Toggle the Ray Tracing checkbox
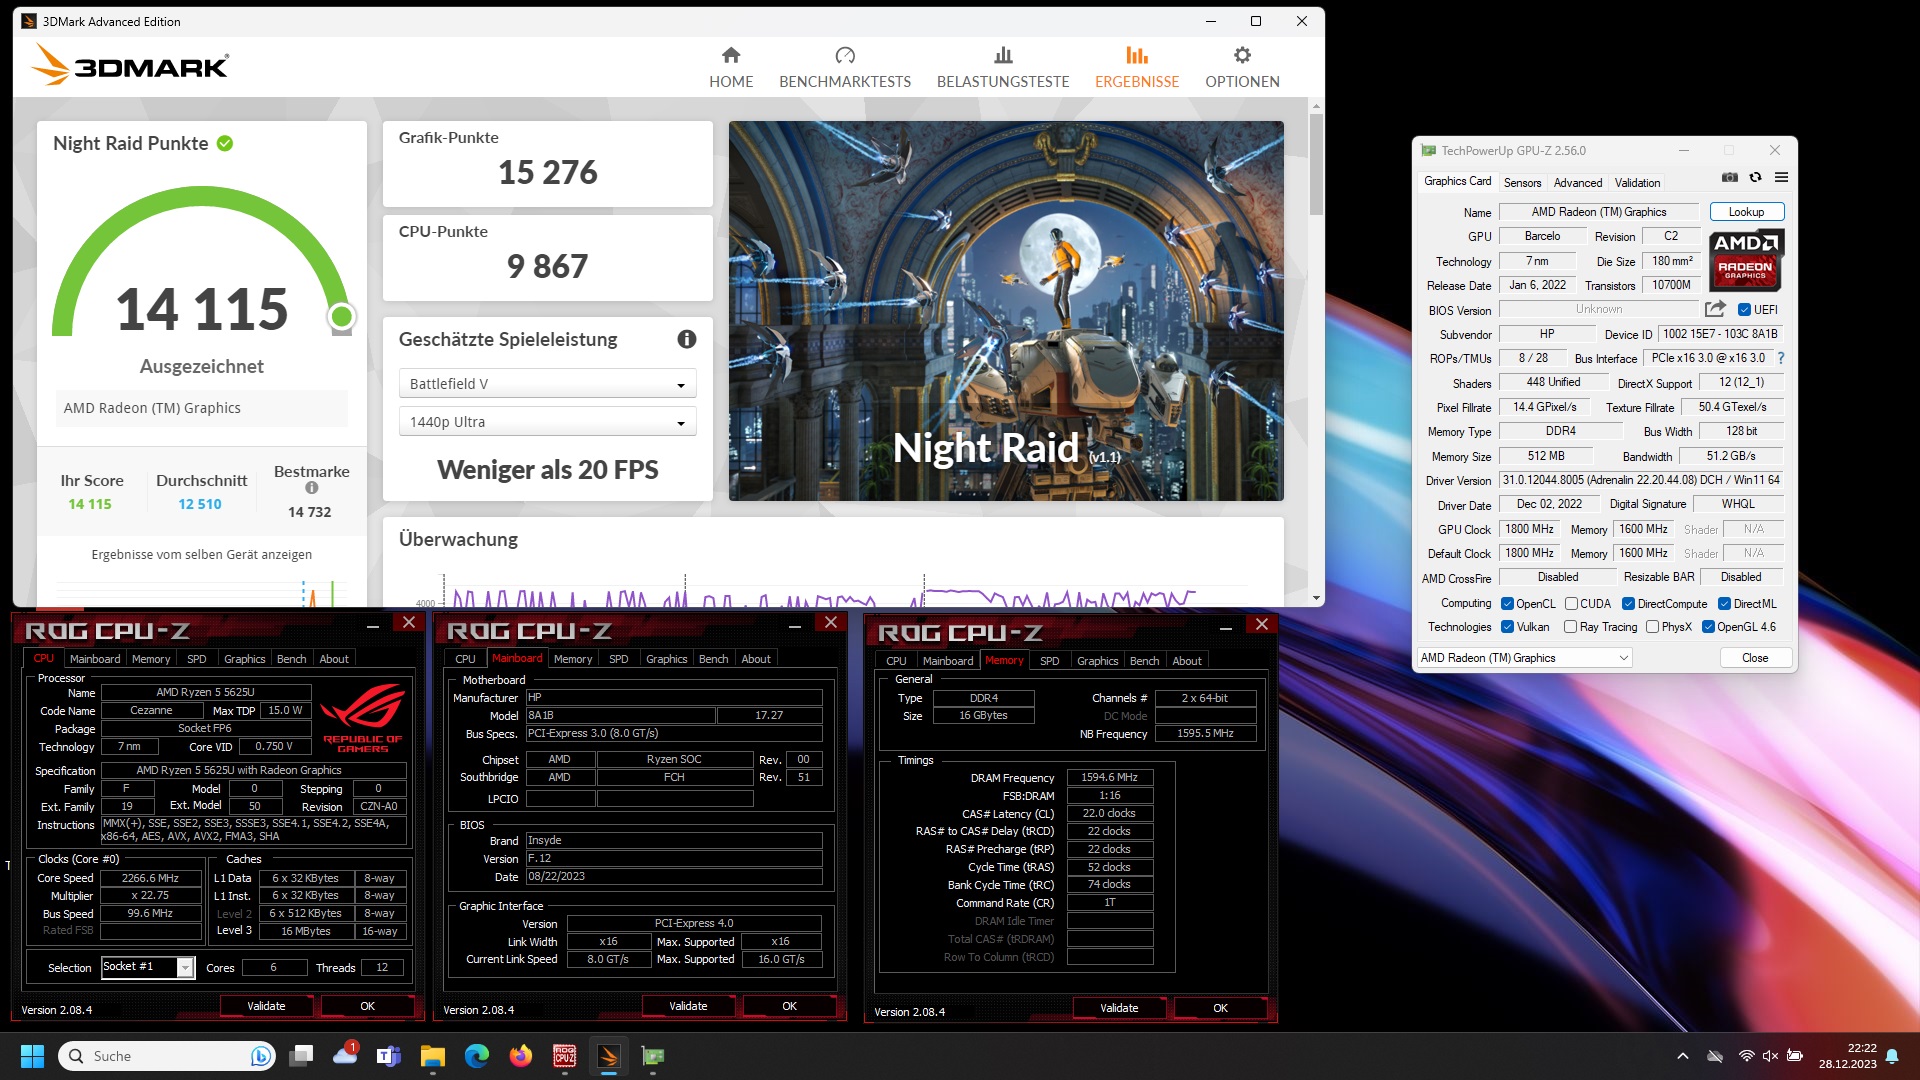Screen dimensions: 1920x1080 coord(1570,627)
